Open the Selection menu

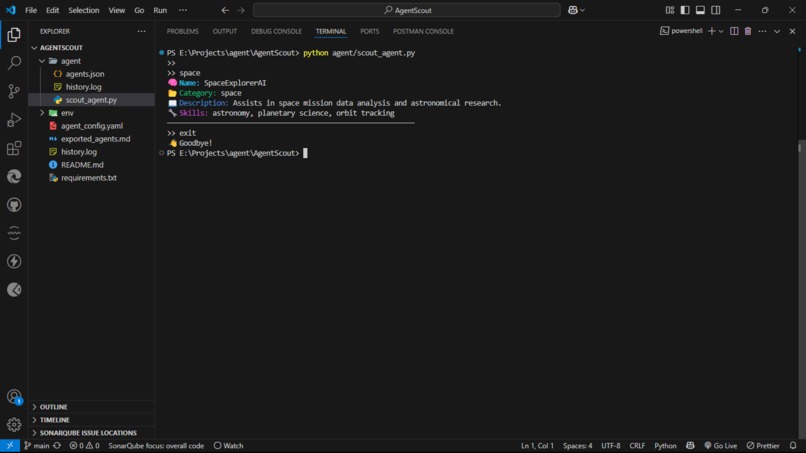84,10
